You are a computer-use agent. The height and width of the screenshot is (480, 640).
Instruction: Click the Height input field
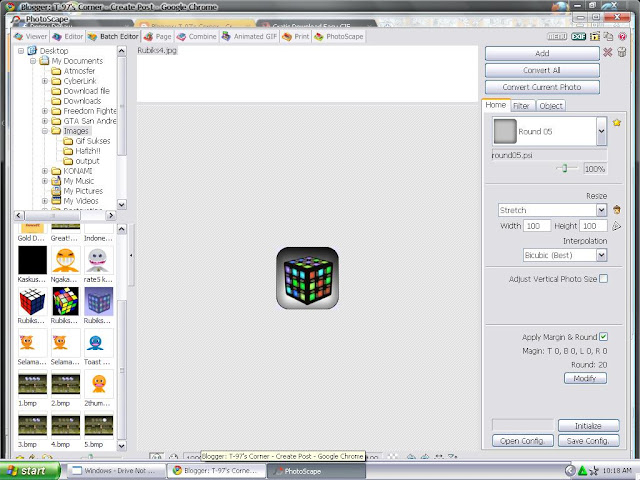(x=593, y=226)
